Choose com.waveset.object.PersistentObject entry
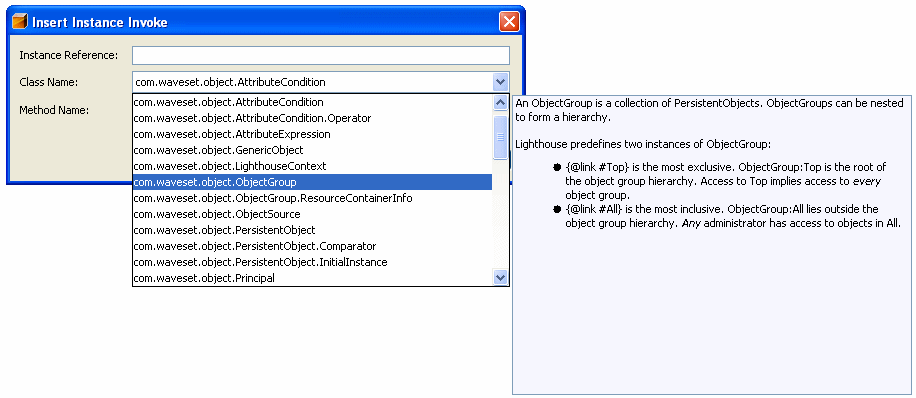Screen dimensions: 916x398 point(313,230)
